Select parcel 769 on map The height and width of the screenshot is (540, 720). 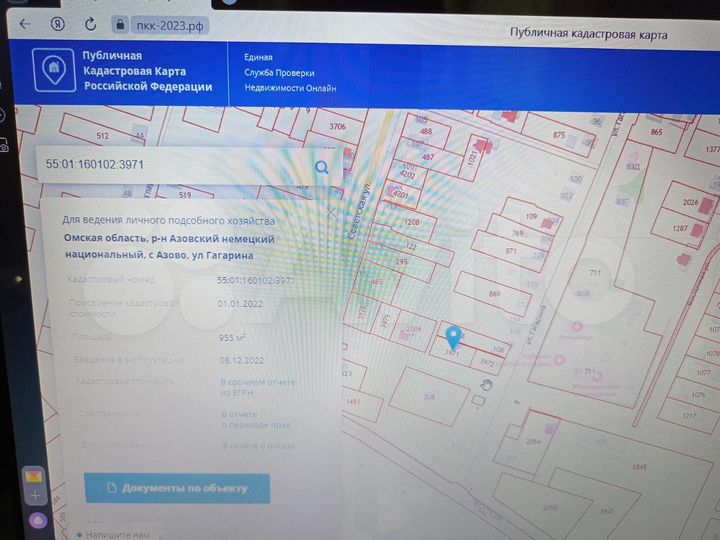click(518, 233)
